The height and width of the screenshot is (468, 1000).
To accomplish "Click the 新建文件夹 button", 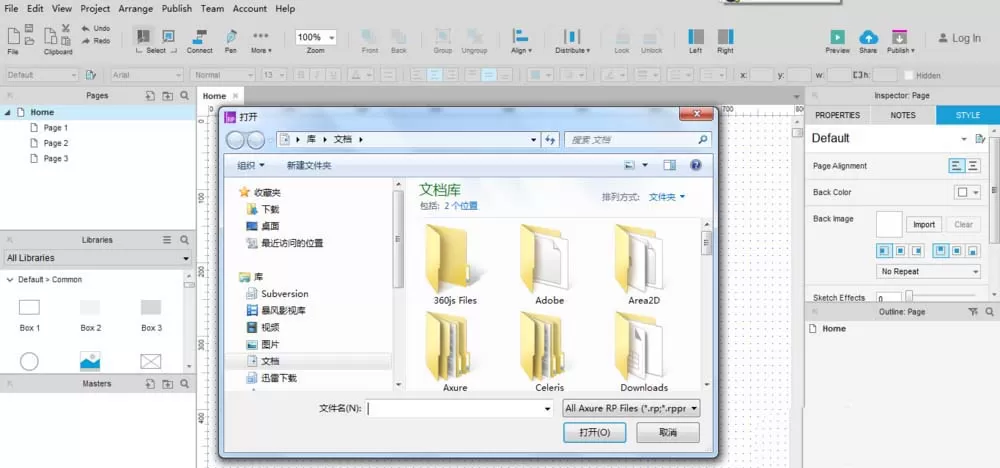I will click(x=309, y=165).
